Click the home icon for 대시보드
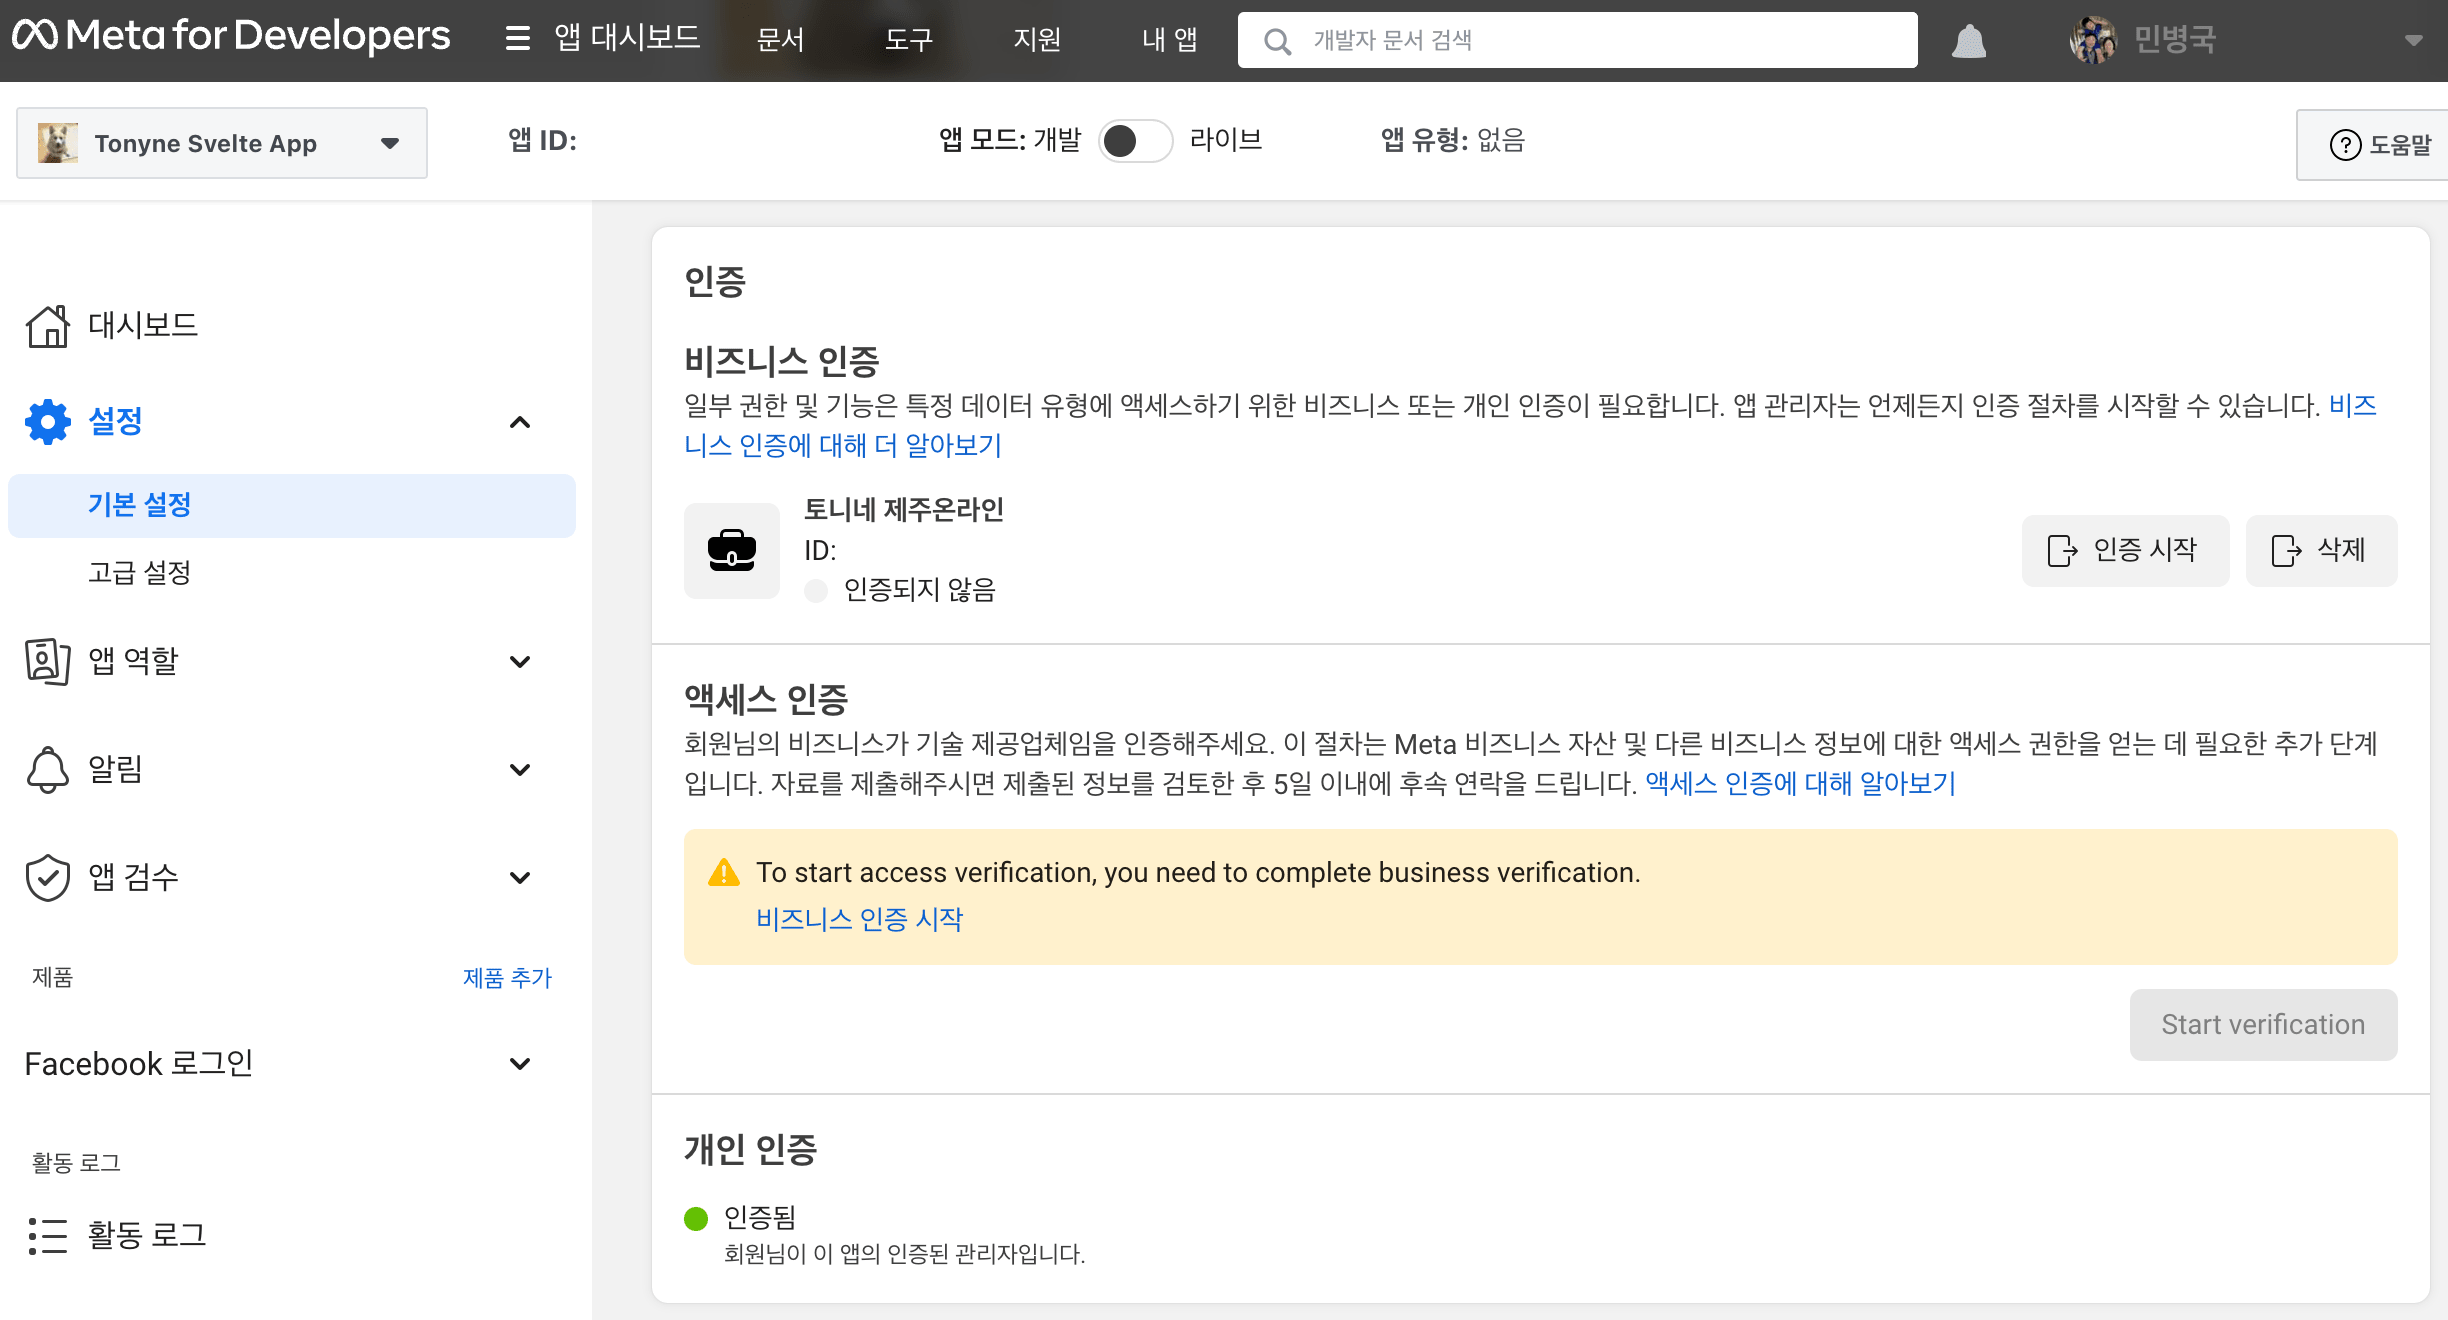This screenshot has width=2448, height=1320. tap(47, 326)
